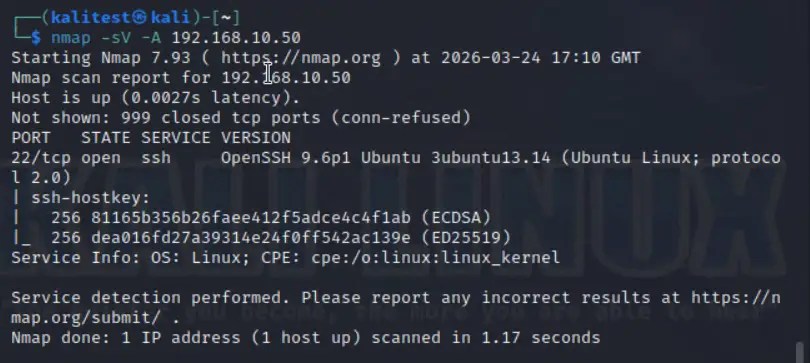Click the -A flag in the command
Screen dimensions: 810x363
tap(151, 38)
